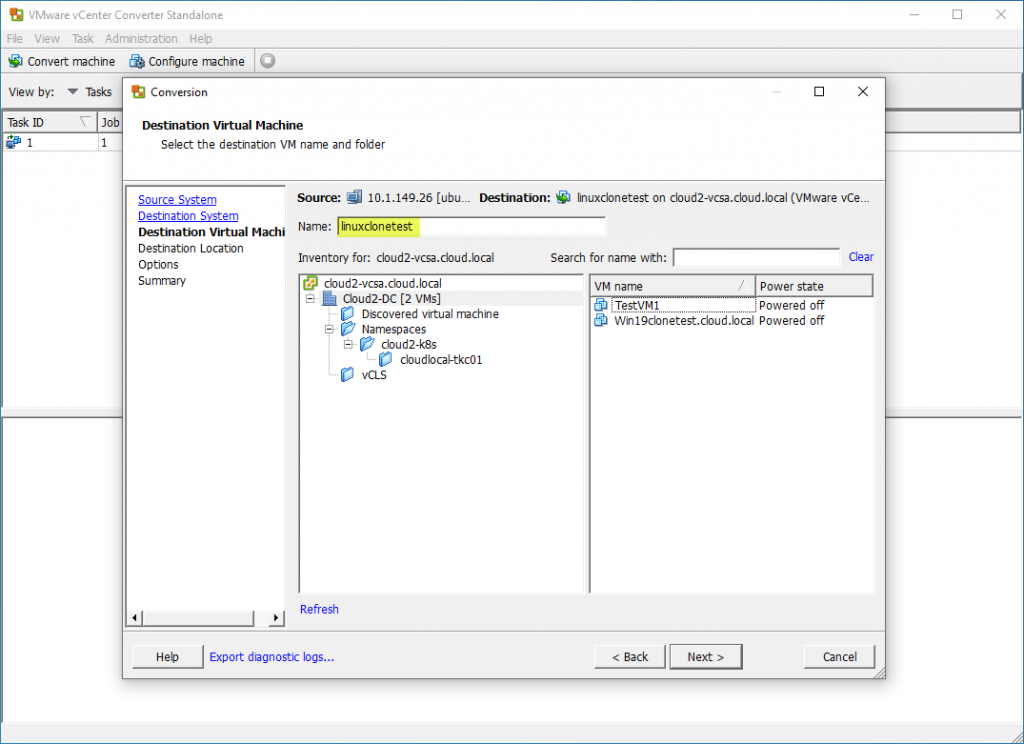The image size is (1024, 744).
Task: Click the TestVM1 virtual machine icon
Action: (600, 305)
